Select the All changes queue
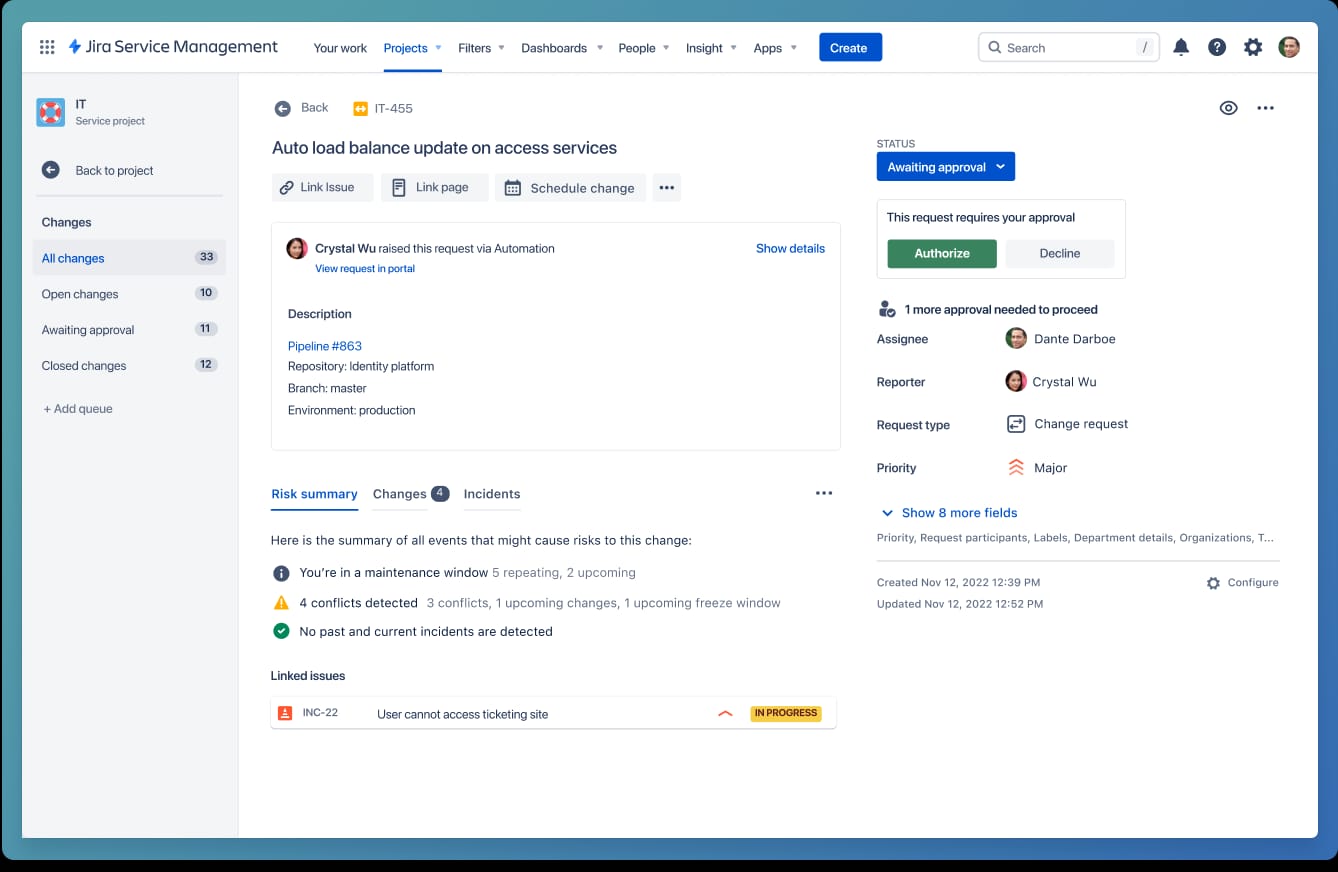The image size is (1338, 872). (129, 258)
